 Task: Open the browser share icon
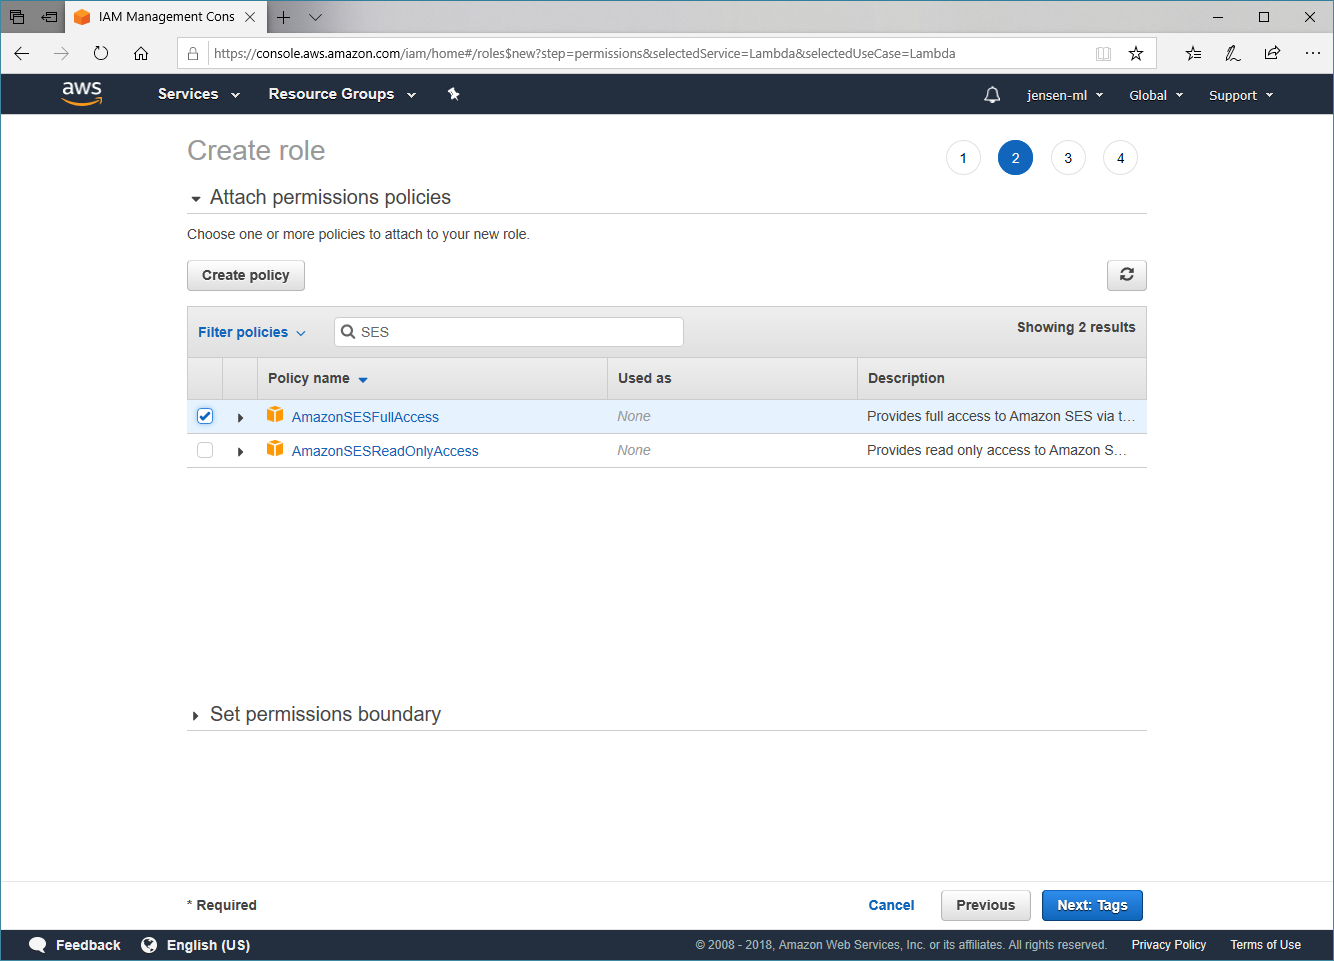click(x=1272, y=54)
